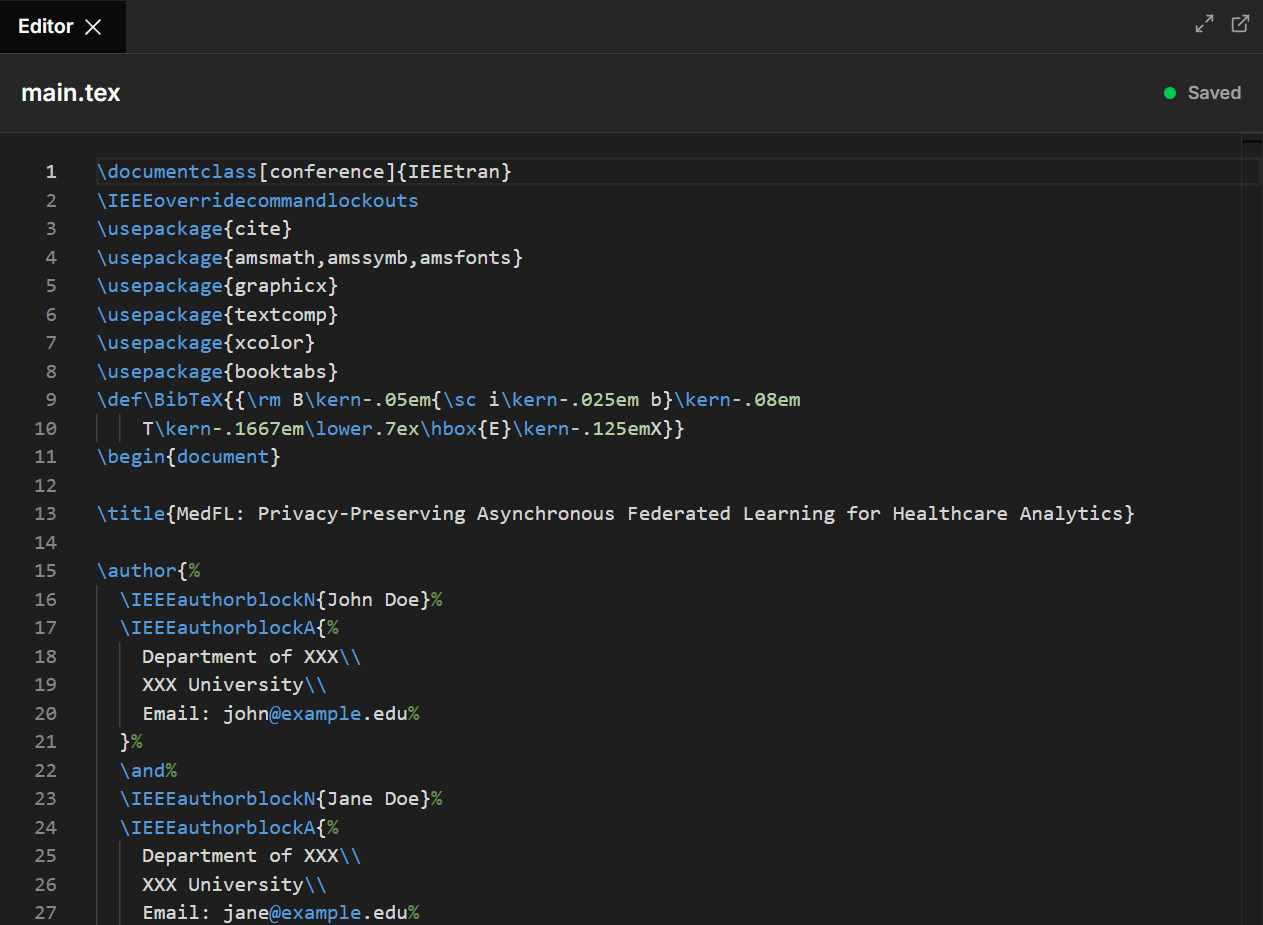Click the \IEEEoverridecommandlockouts line
The height and width of the screenshot is (925, 1263).
pyautogui.click(x=257, y=201)
